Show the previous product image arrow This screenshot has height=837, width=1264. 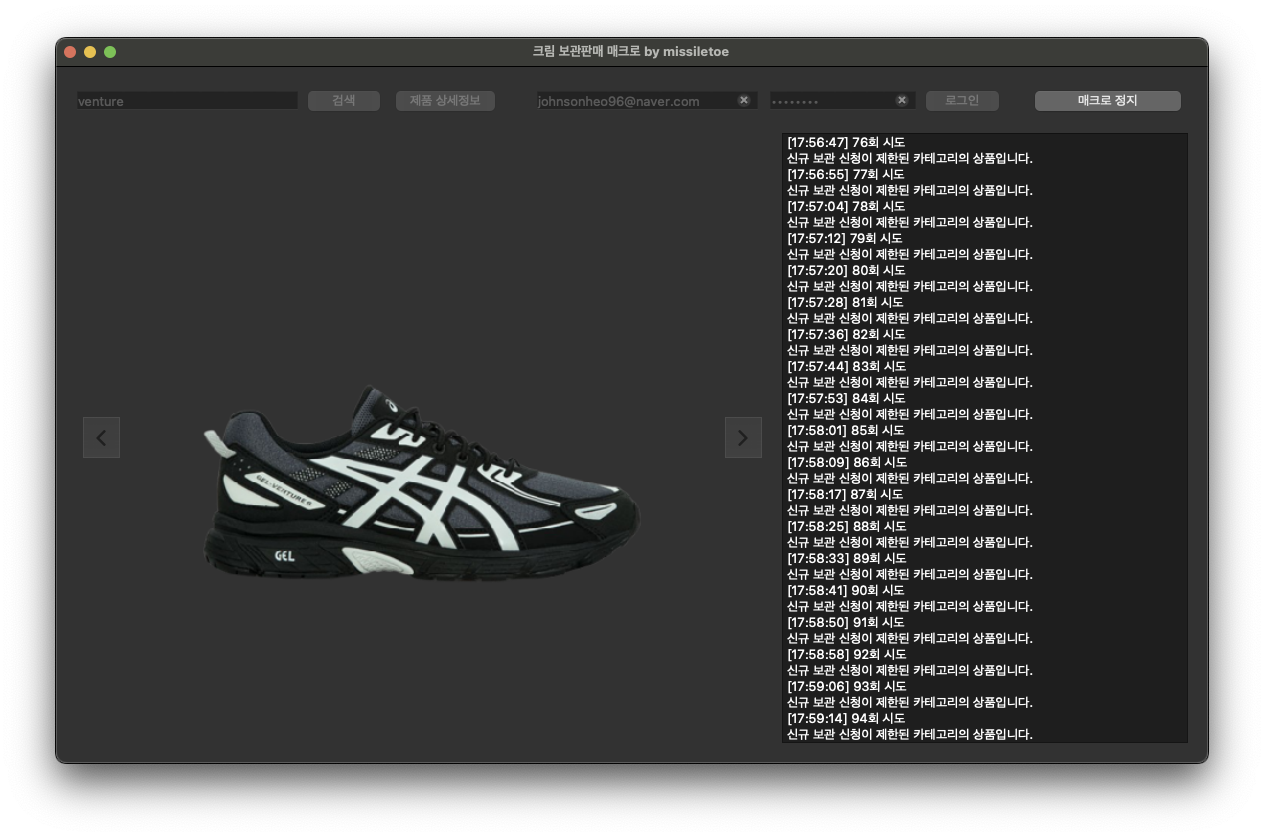coord(101,437)
